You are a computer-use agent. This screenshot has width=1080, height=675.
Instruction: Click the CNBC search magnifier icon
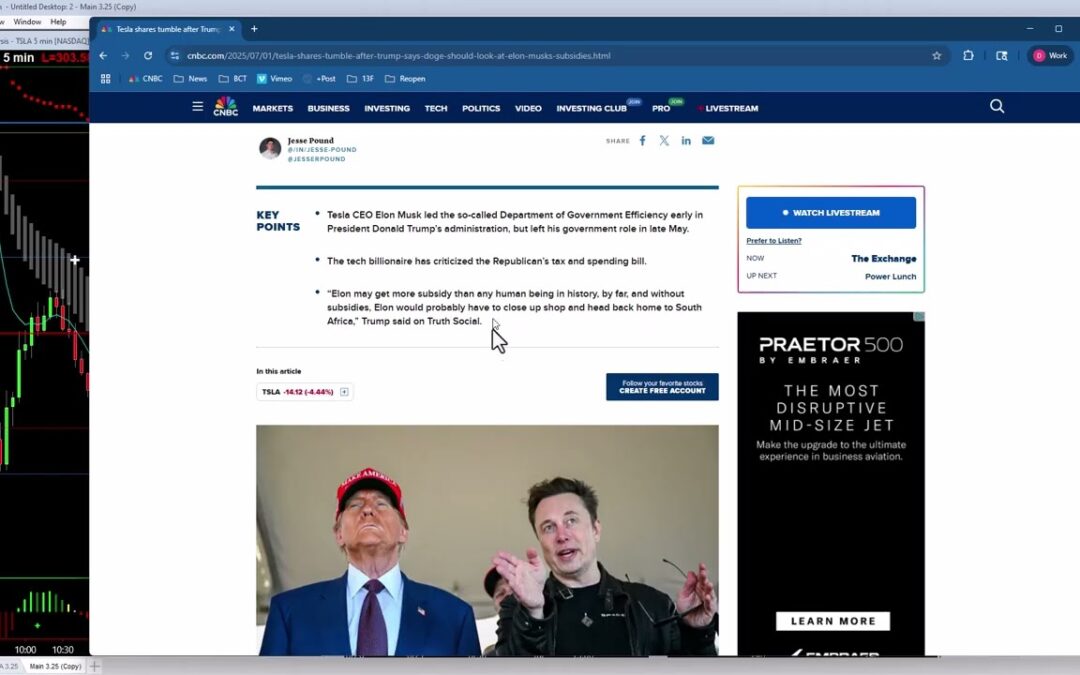click(997, 106)
